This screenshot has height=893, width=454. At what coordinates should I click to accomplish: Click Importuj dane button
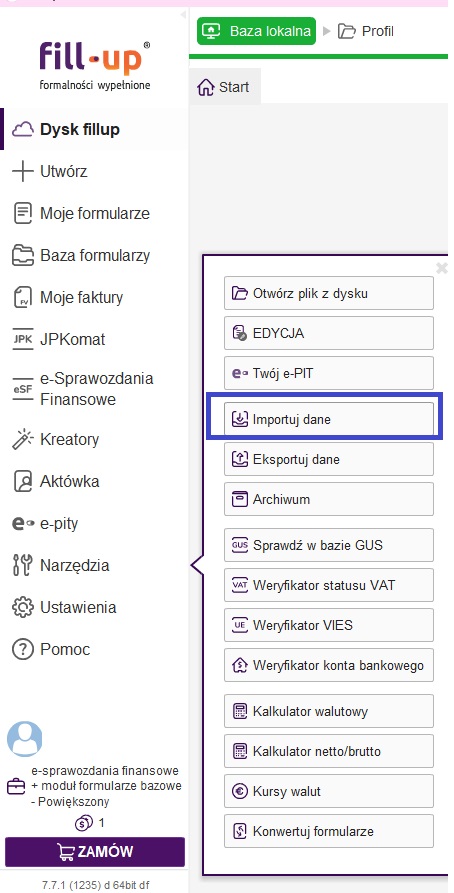click(329, 420)
